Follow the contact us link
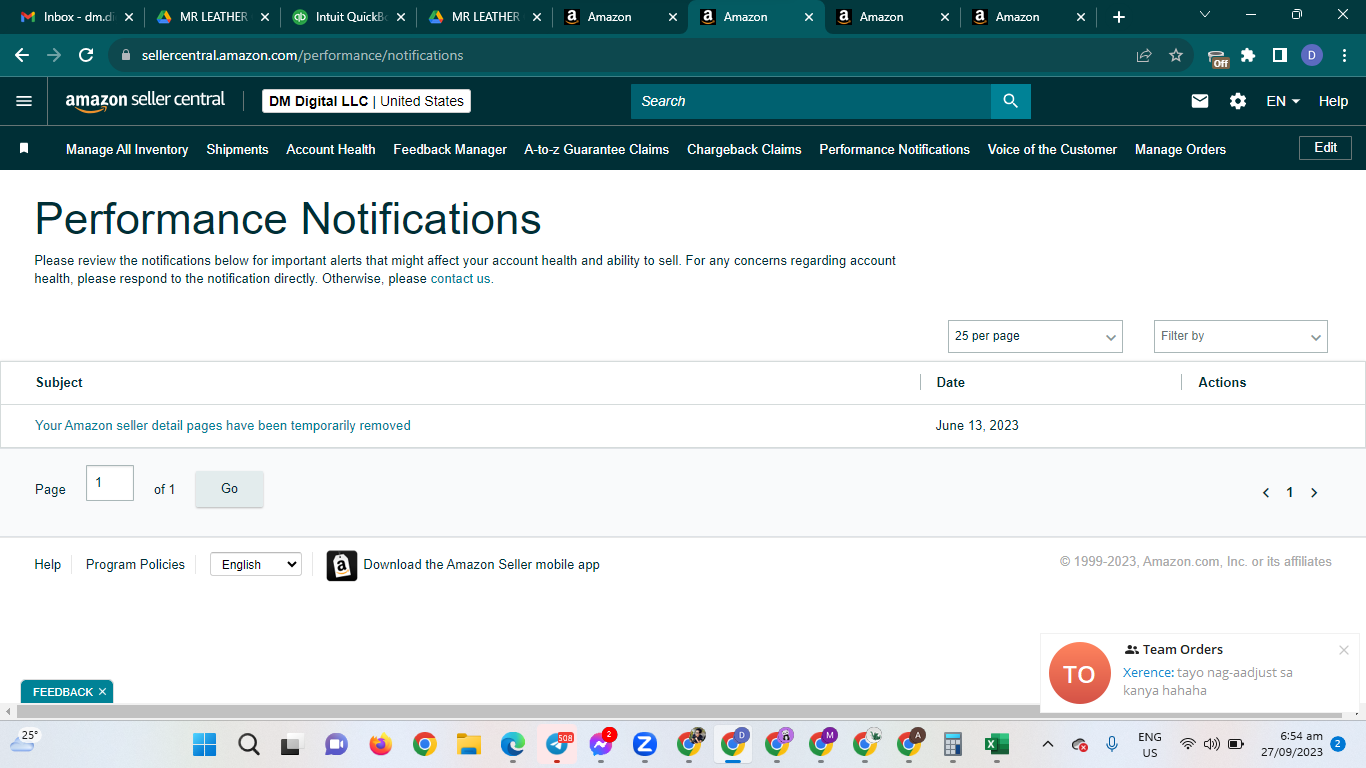The width and height of the screenshot is (1366, 768). coord(460,279)
